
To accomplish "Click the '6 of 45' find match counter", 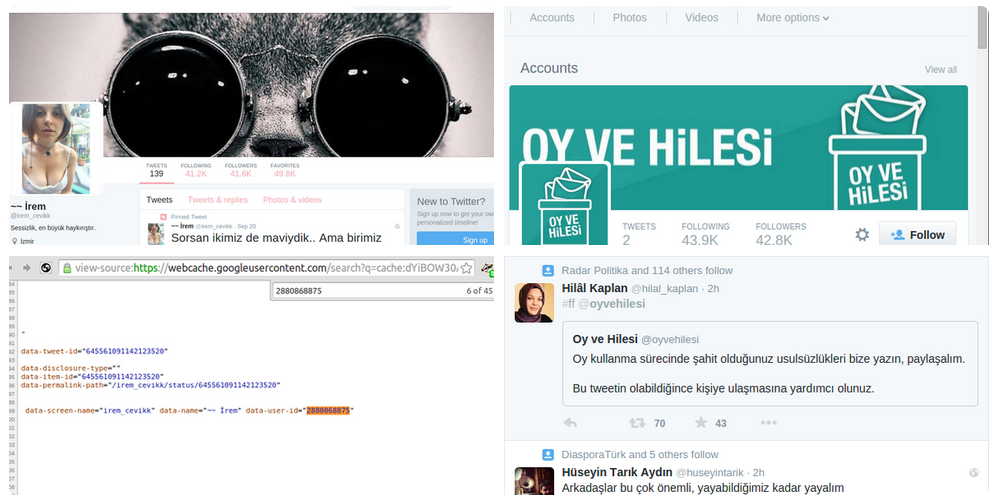I will (479, 290).
